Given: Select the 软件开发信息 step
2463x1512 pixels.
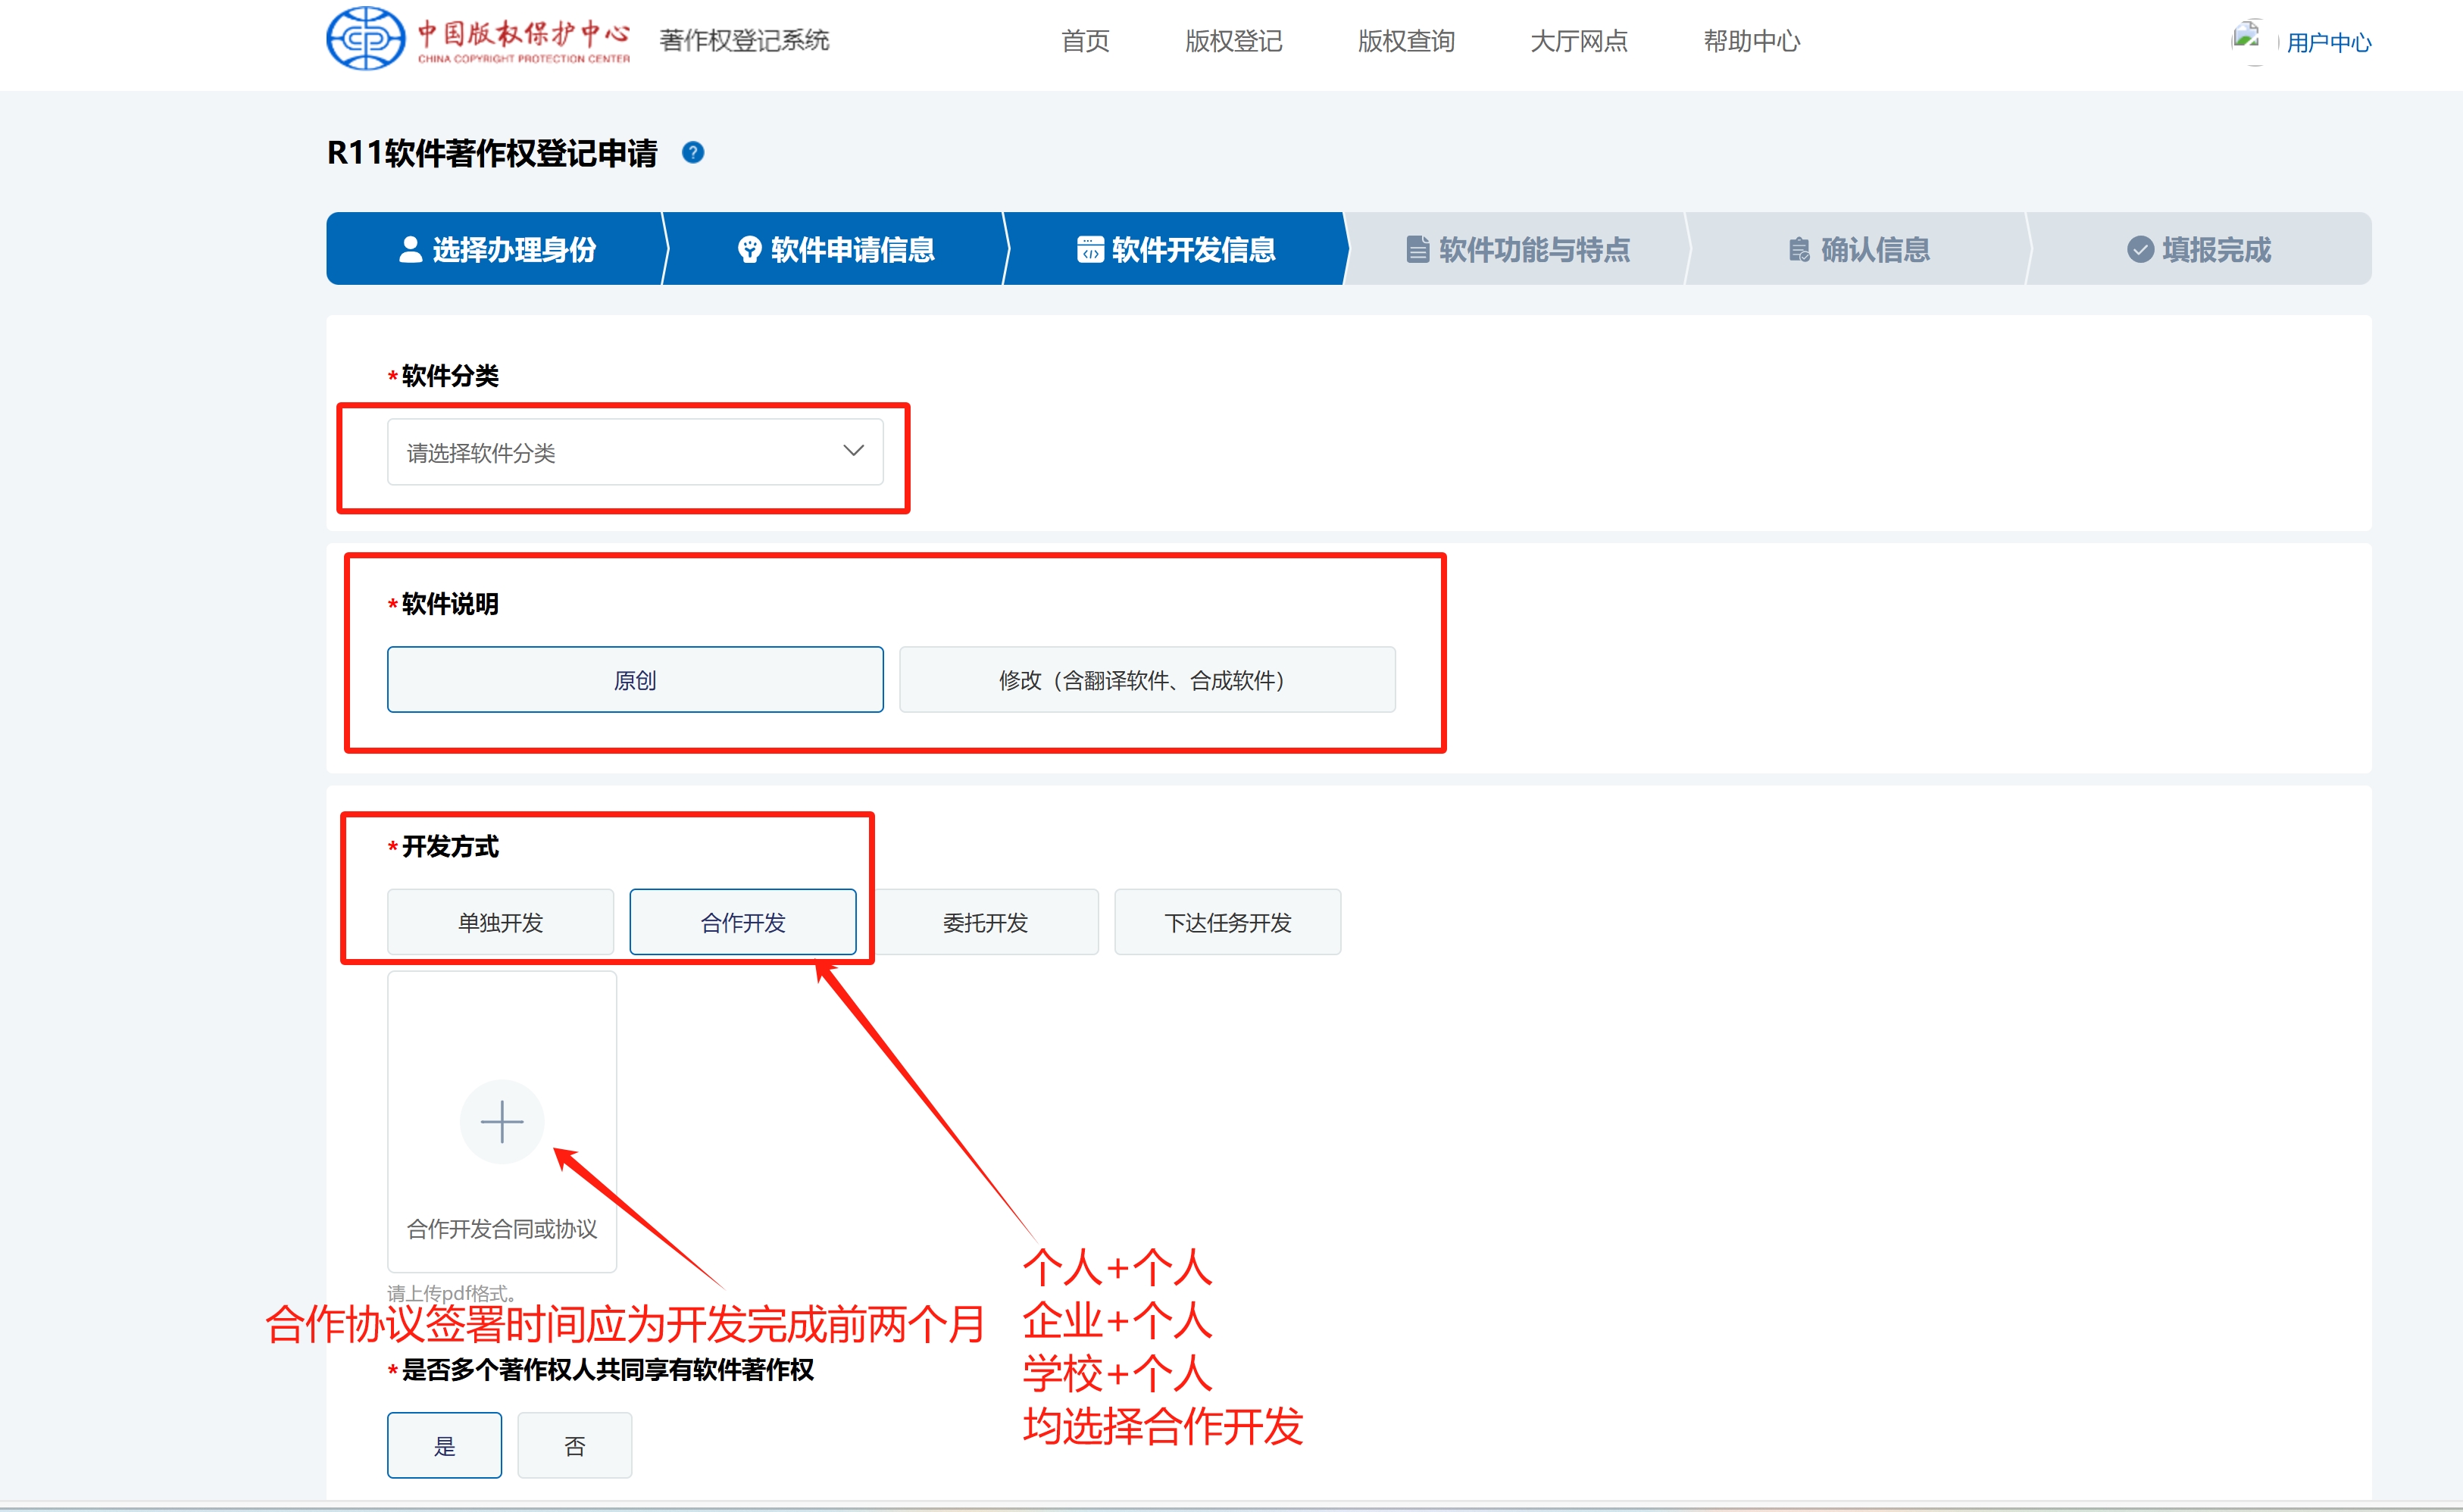Looking at the screenshot, I should [x=1176, y=249].
